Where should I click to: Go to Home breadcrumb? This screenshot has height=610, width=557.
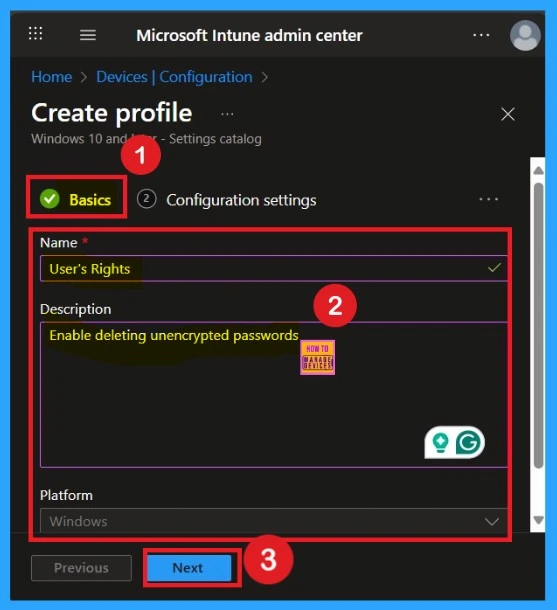tap(52, 77)
